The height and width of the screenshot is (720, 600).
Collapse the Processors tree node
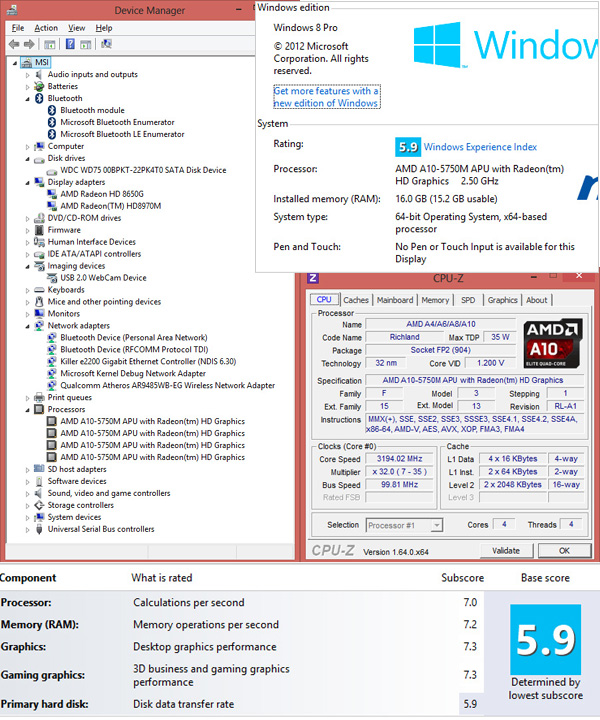pyautogui.click(x=28, y=410)
